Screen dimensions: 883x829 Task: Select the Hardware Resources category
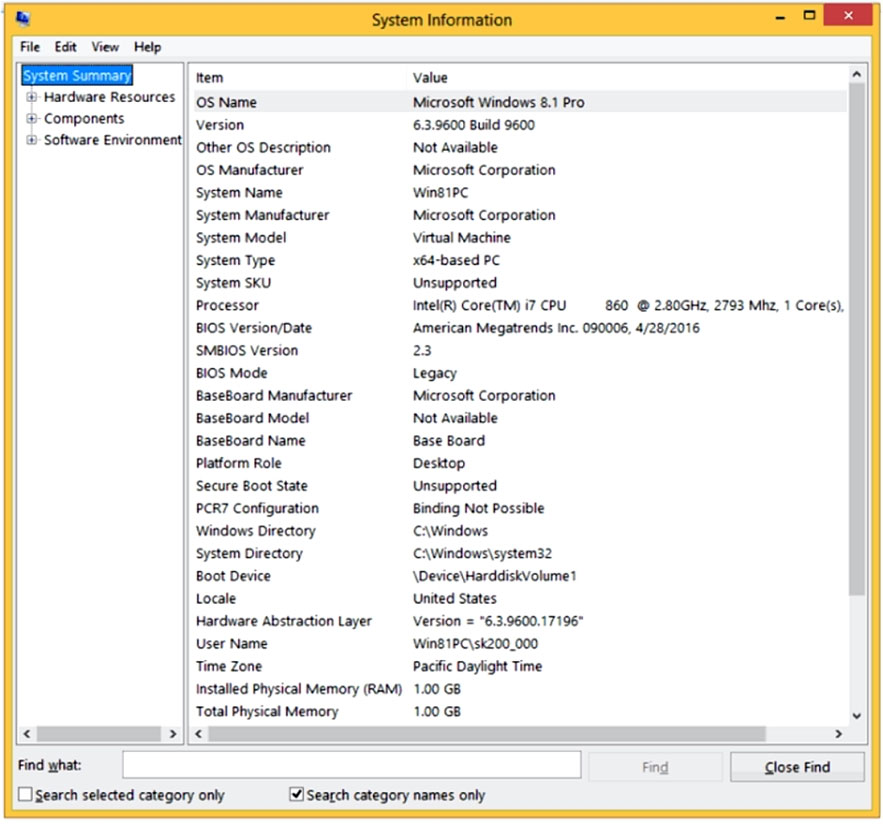point(109,97)
